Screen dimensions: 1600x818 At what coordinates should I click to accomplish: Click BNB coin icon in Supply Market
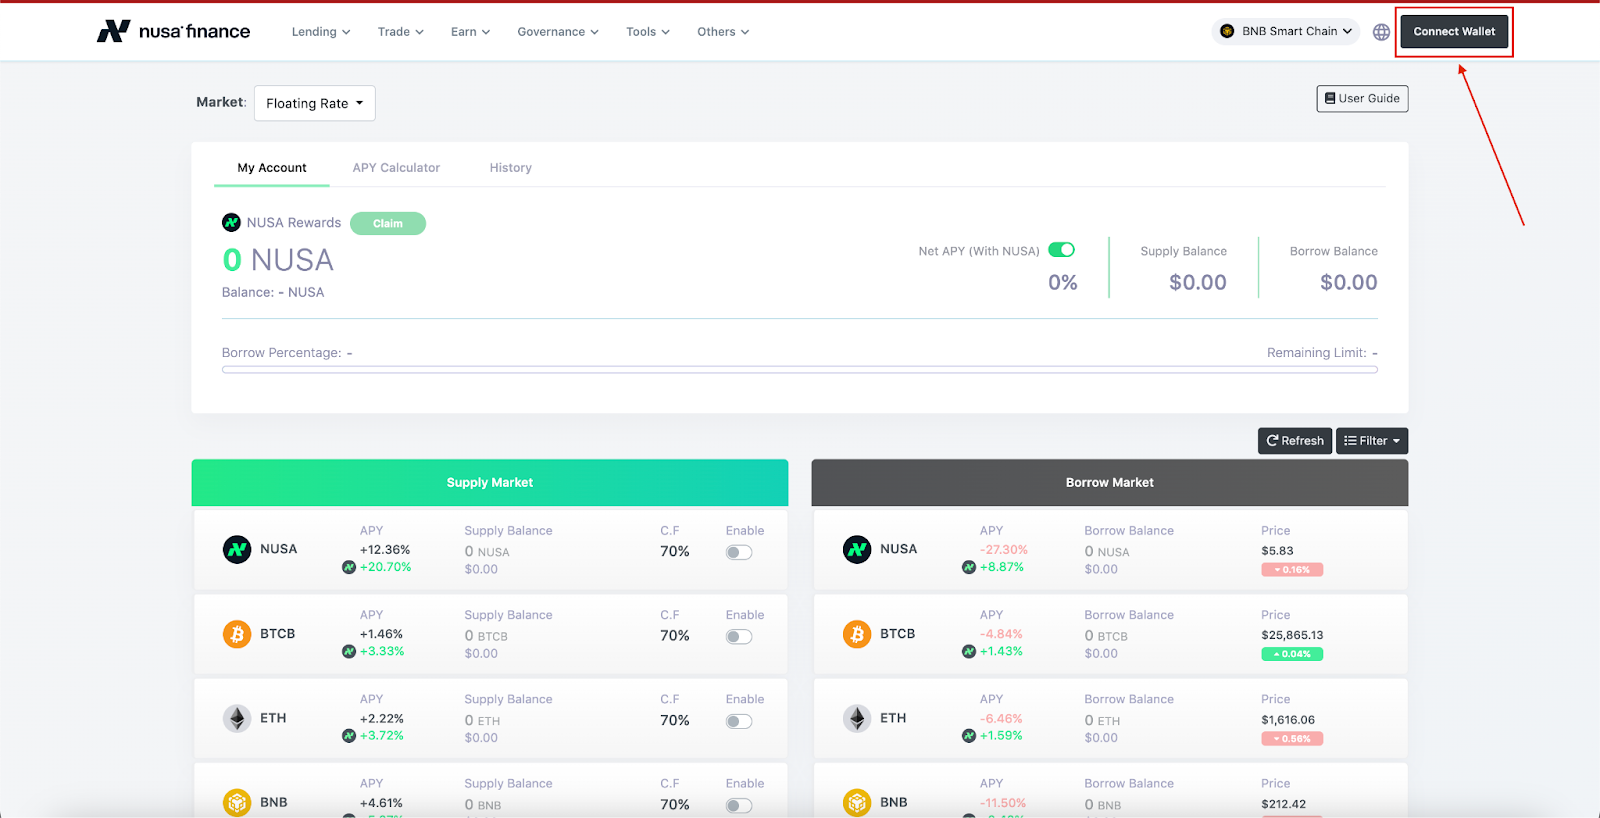pyautogui.click(x=237, y=802)
